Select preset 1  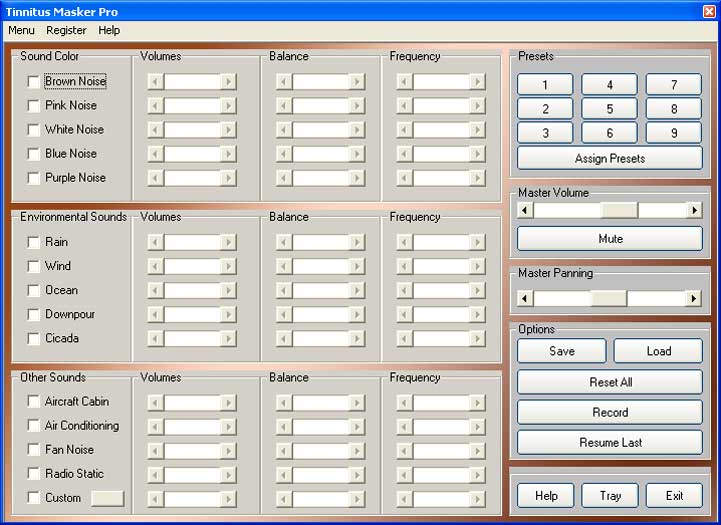545,85
